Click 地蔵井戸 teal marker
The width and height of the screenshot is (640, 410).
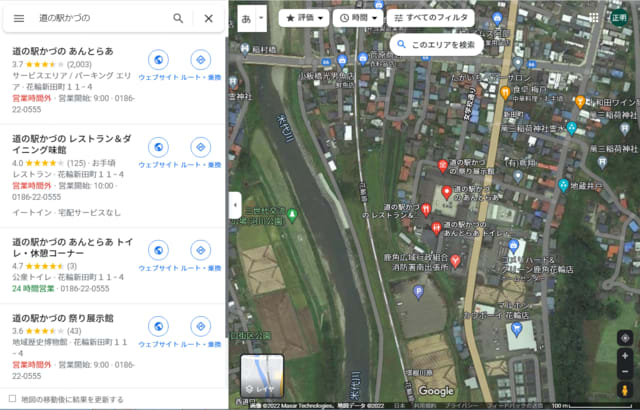(x=564, y=186)
